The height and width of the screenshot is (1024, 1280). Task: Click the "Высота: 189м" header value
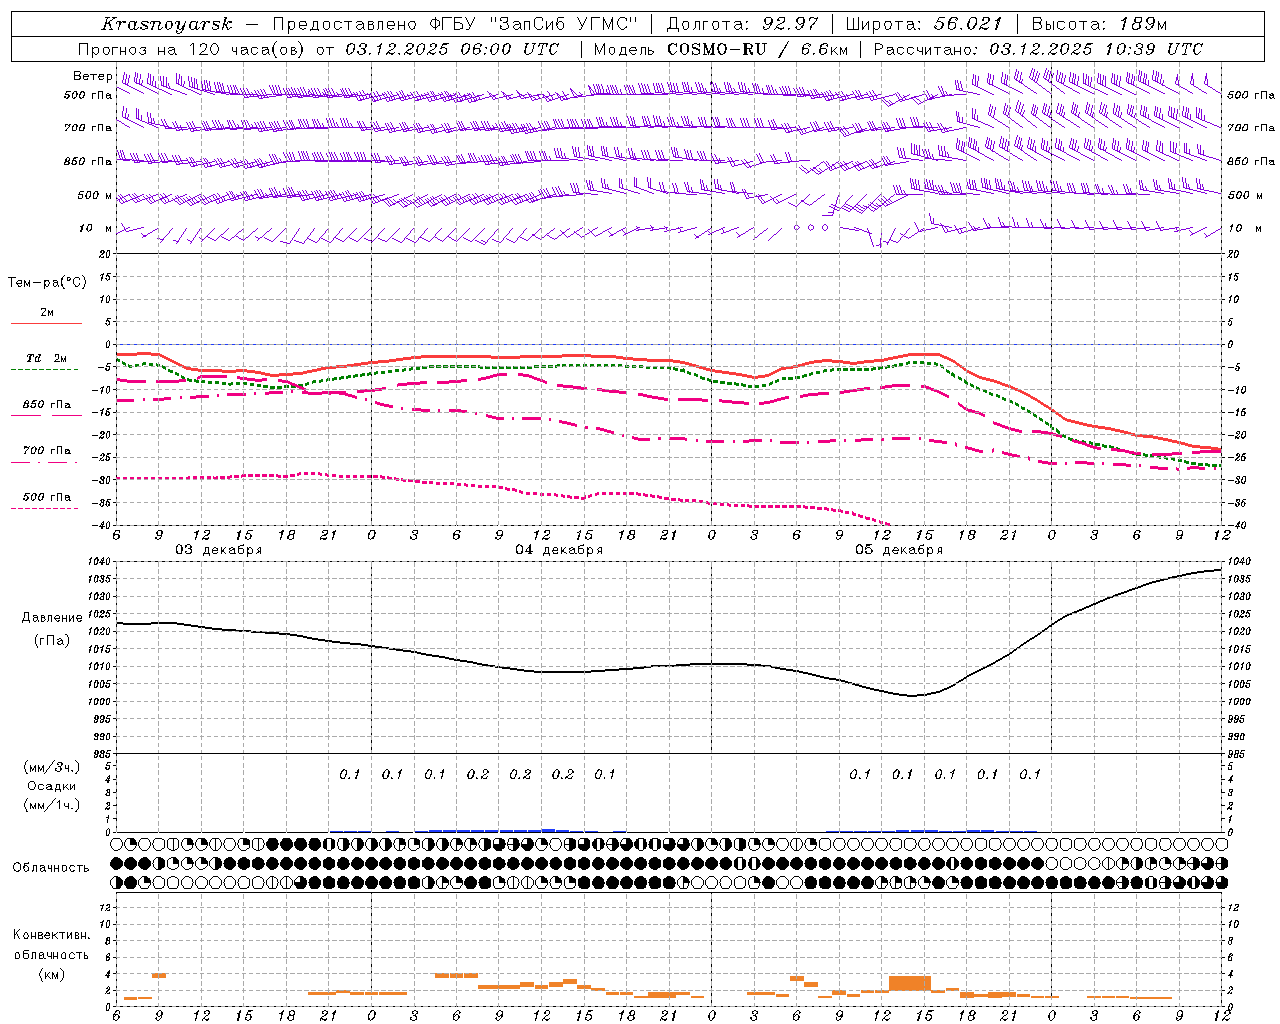1099,24
